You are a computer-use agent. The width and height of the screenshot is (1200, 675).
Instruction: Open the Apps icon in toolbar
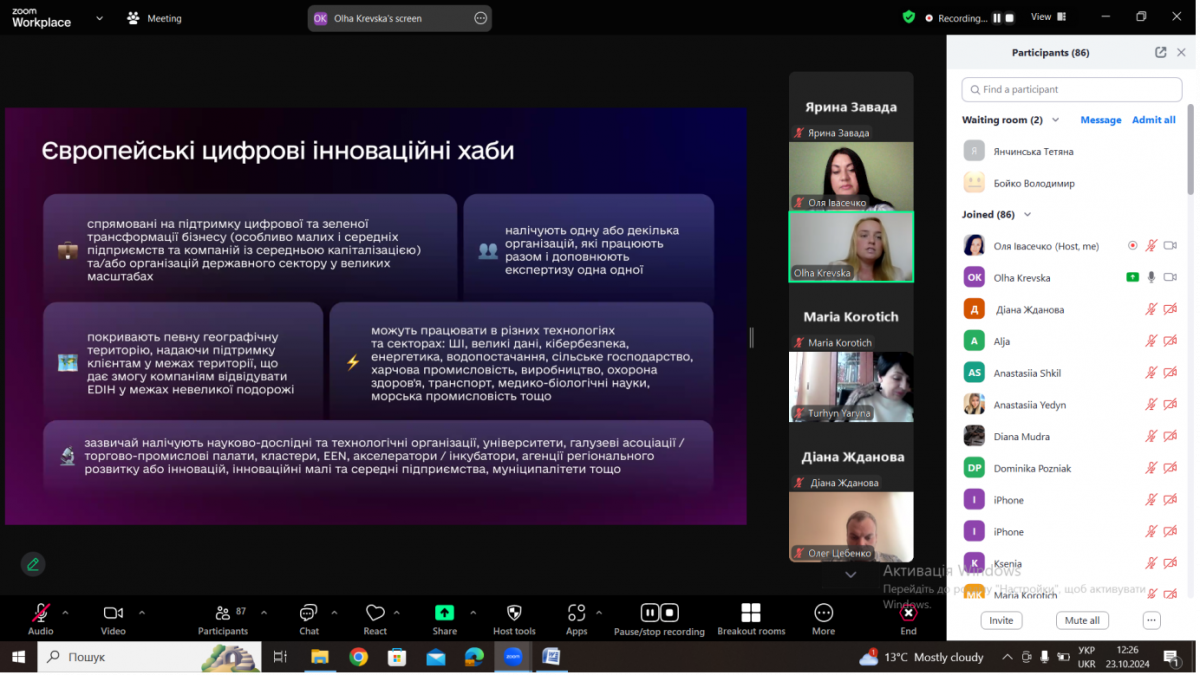pos(576,613)
